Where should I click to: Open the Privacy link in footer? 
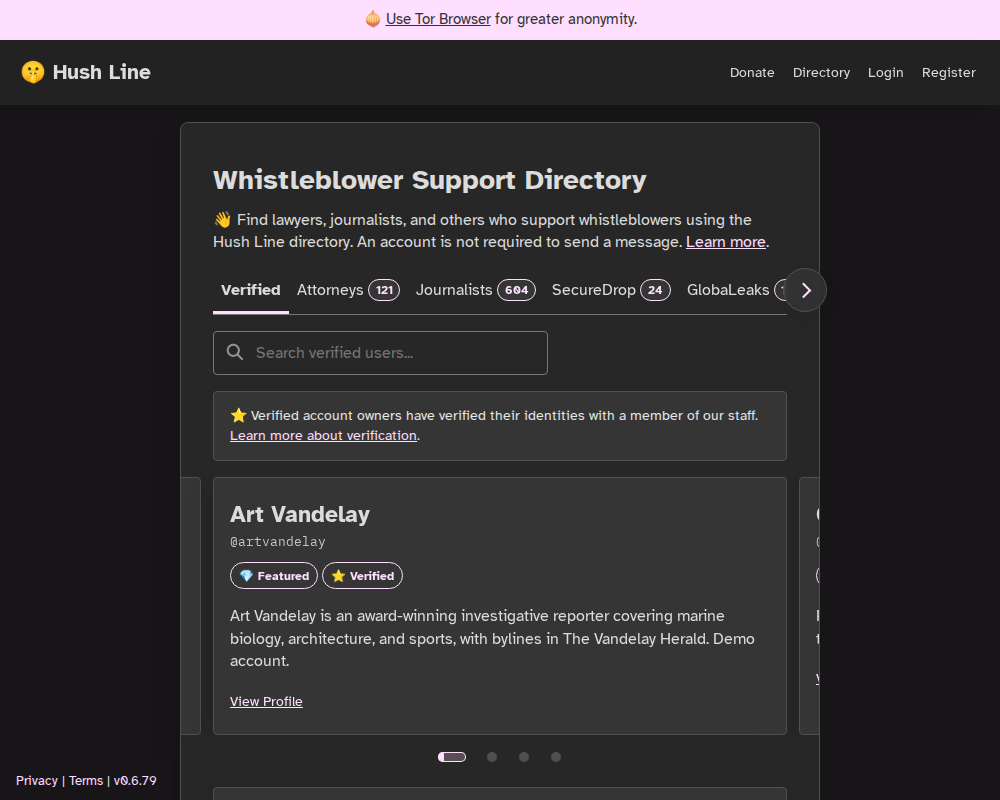point(36,780)
